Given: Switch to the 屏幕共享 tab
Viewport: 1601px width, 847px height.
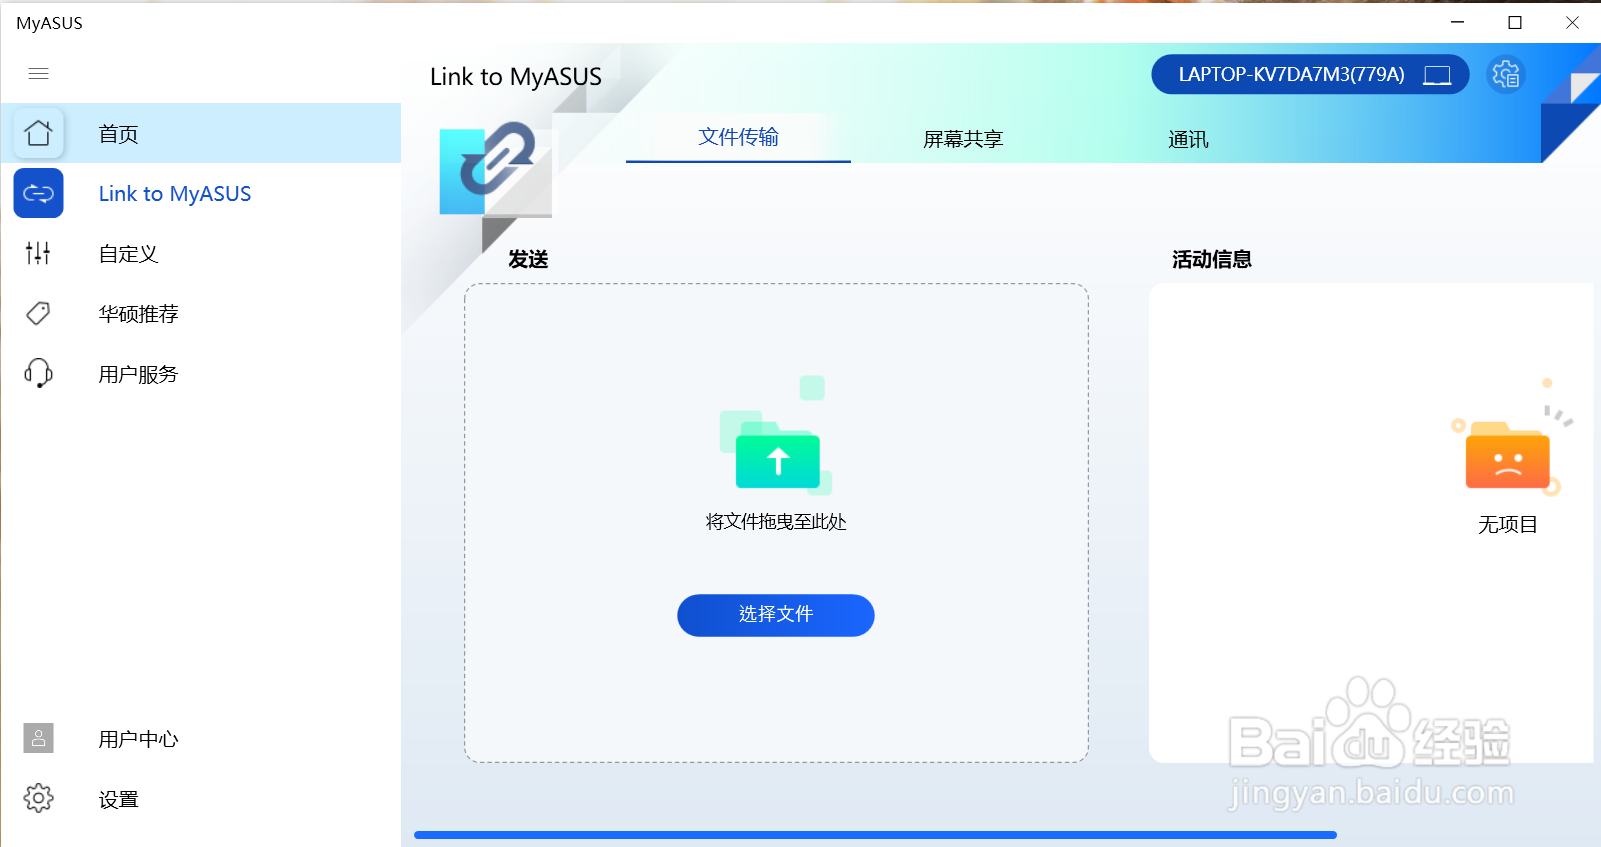Looking at the screenshot, I should tap(963, 139).
